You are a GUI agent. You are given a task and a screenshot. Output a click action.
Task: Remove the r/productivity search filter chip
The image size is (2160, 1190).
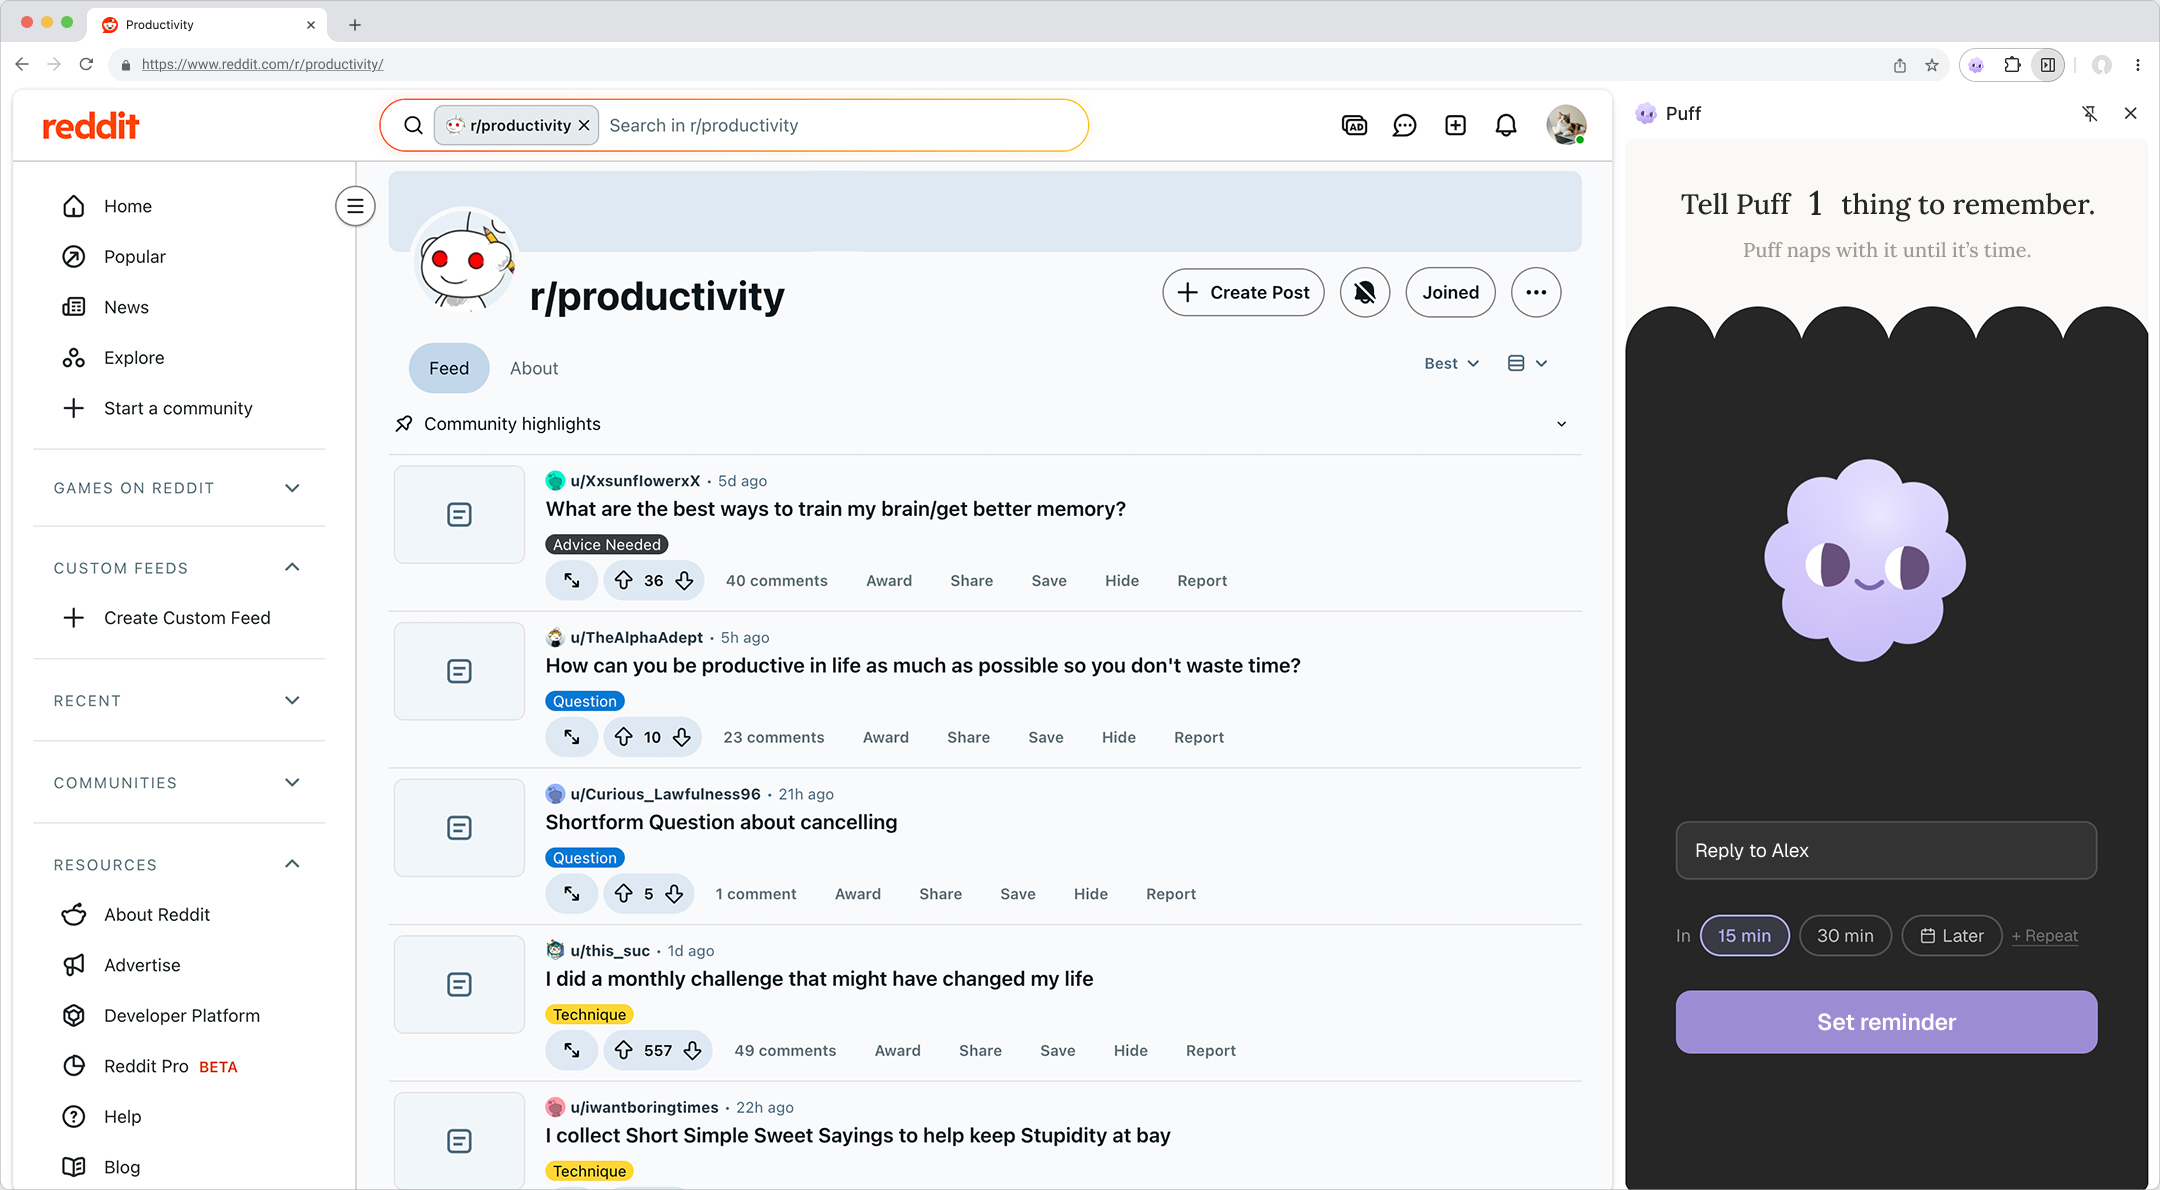click(x=584, y=125)
